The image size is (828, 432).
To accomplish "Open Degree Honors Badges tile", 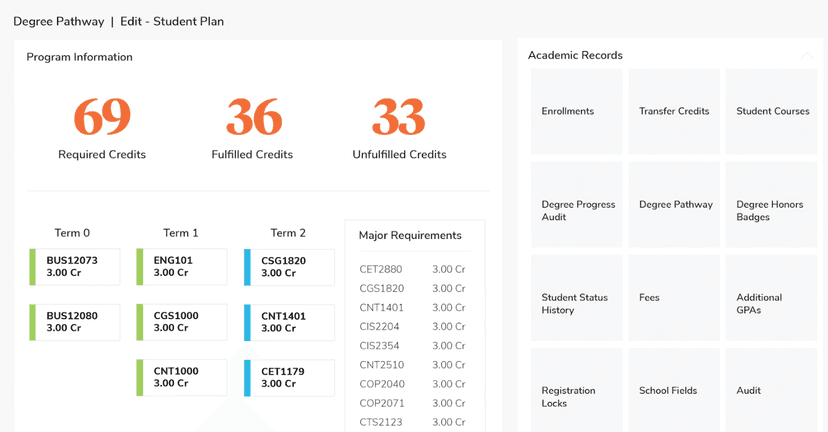I will [772, 210].
